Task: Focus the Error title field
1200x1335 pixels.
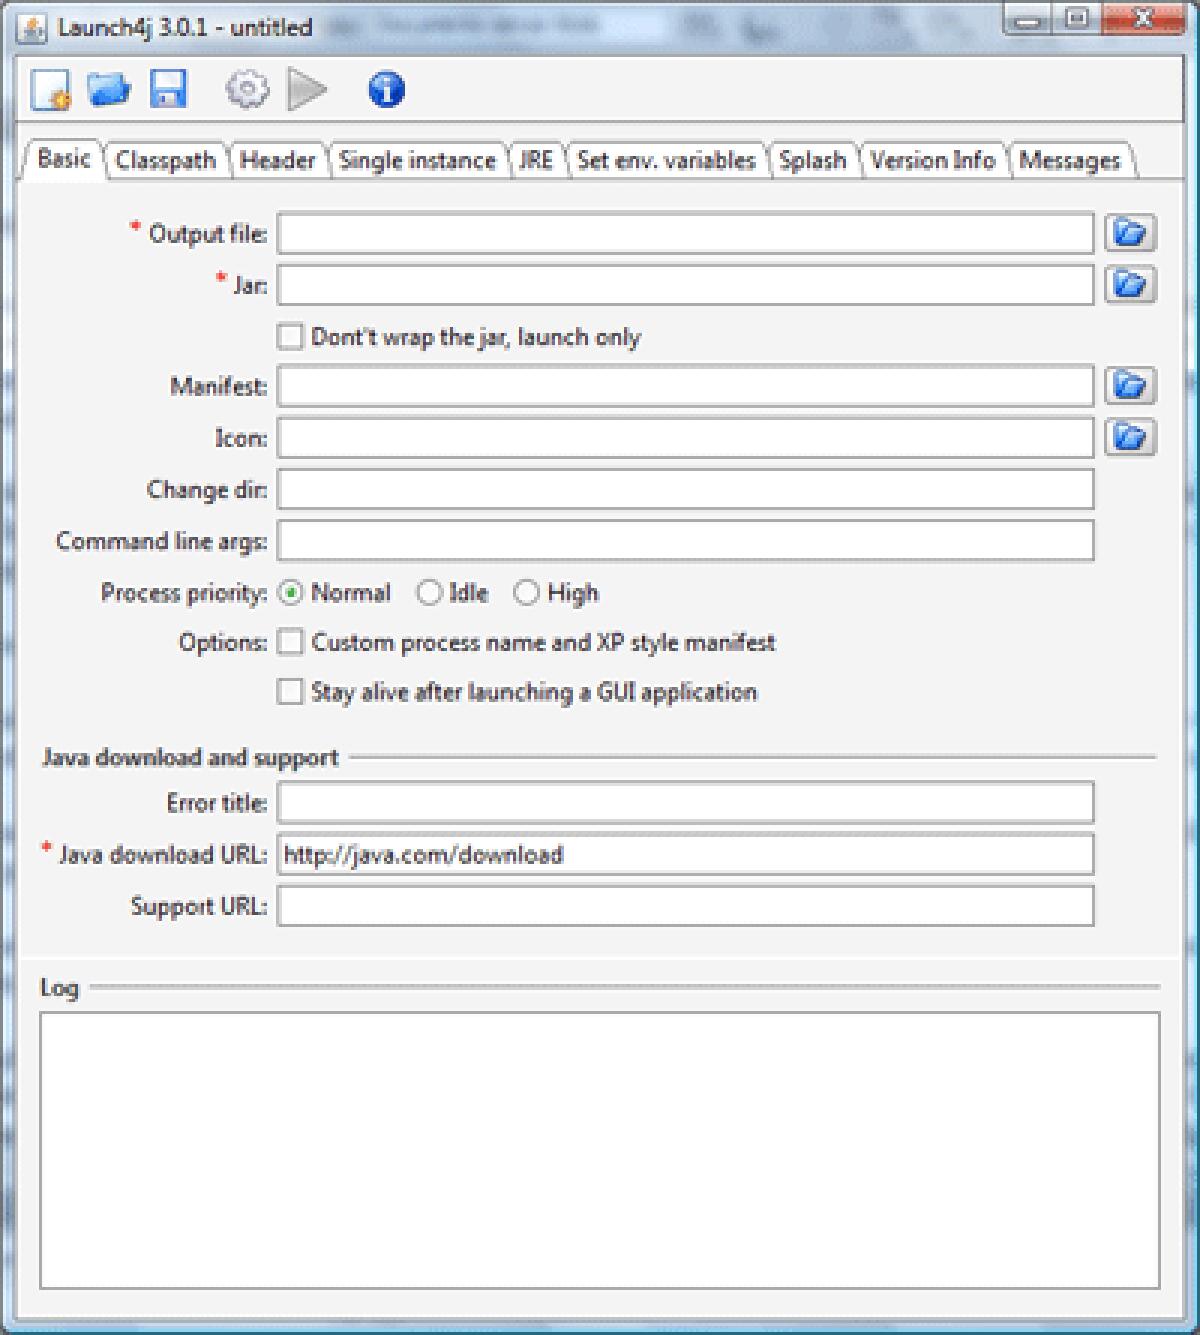Action: tap(685, 803)
